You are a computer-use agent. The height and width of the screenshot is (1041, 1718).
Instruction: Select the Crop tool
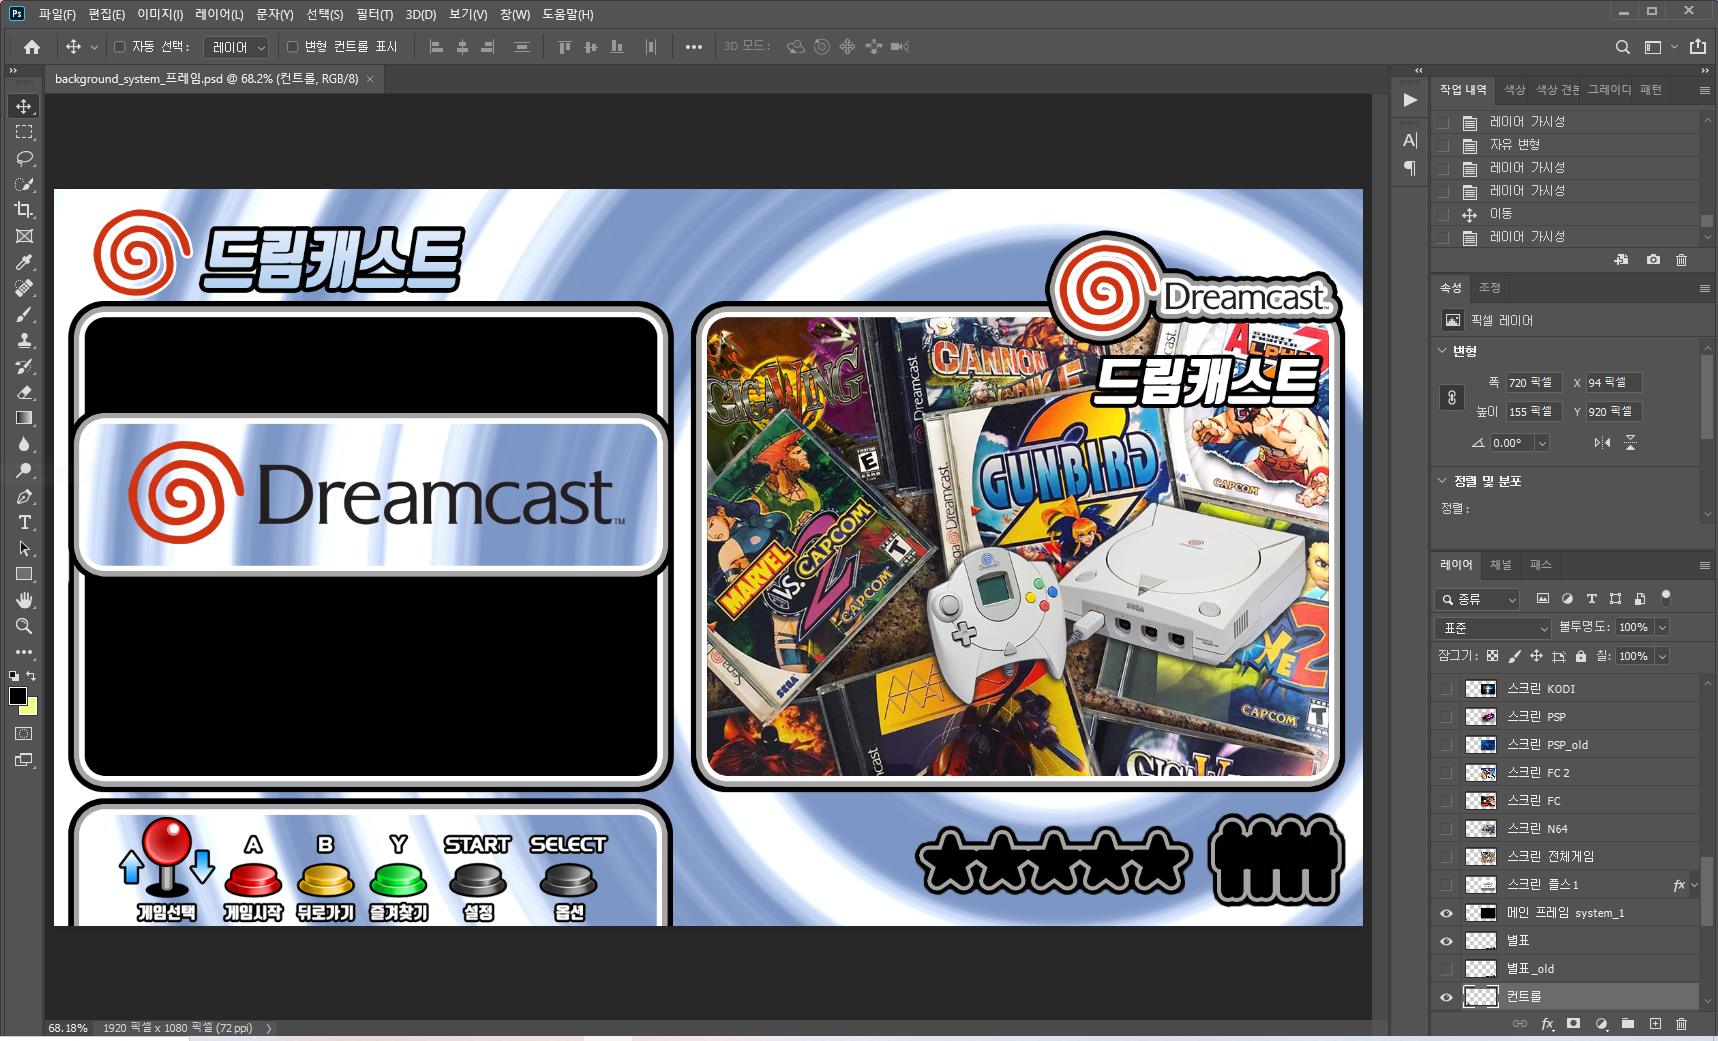(x=24, y=210)
